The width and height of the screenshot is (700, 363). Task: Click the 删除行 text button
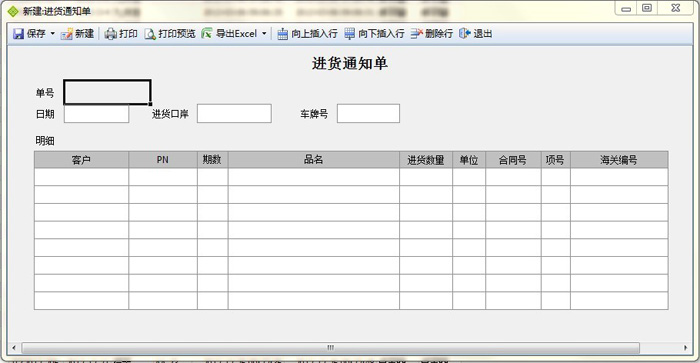pos(439,33)
